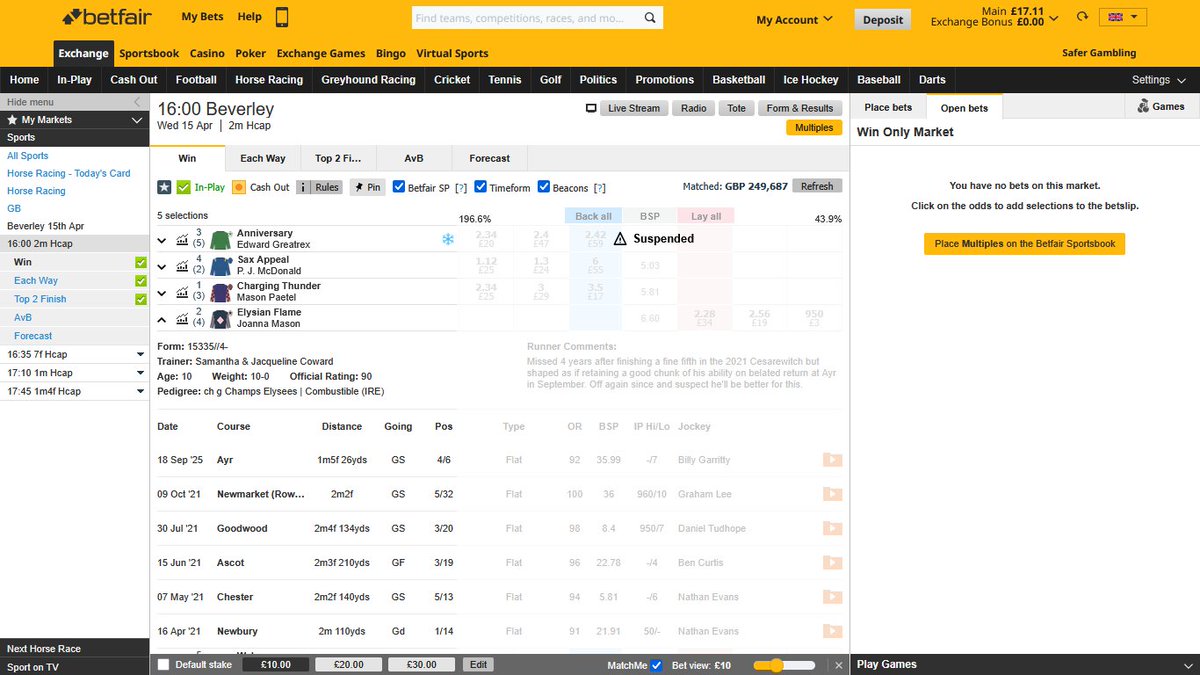Toggle the MatchMe checkbox
Viewport: 1200px width, 675px height.
coord(656,665)
